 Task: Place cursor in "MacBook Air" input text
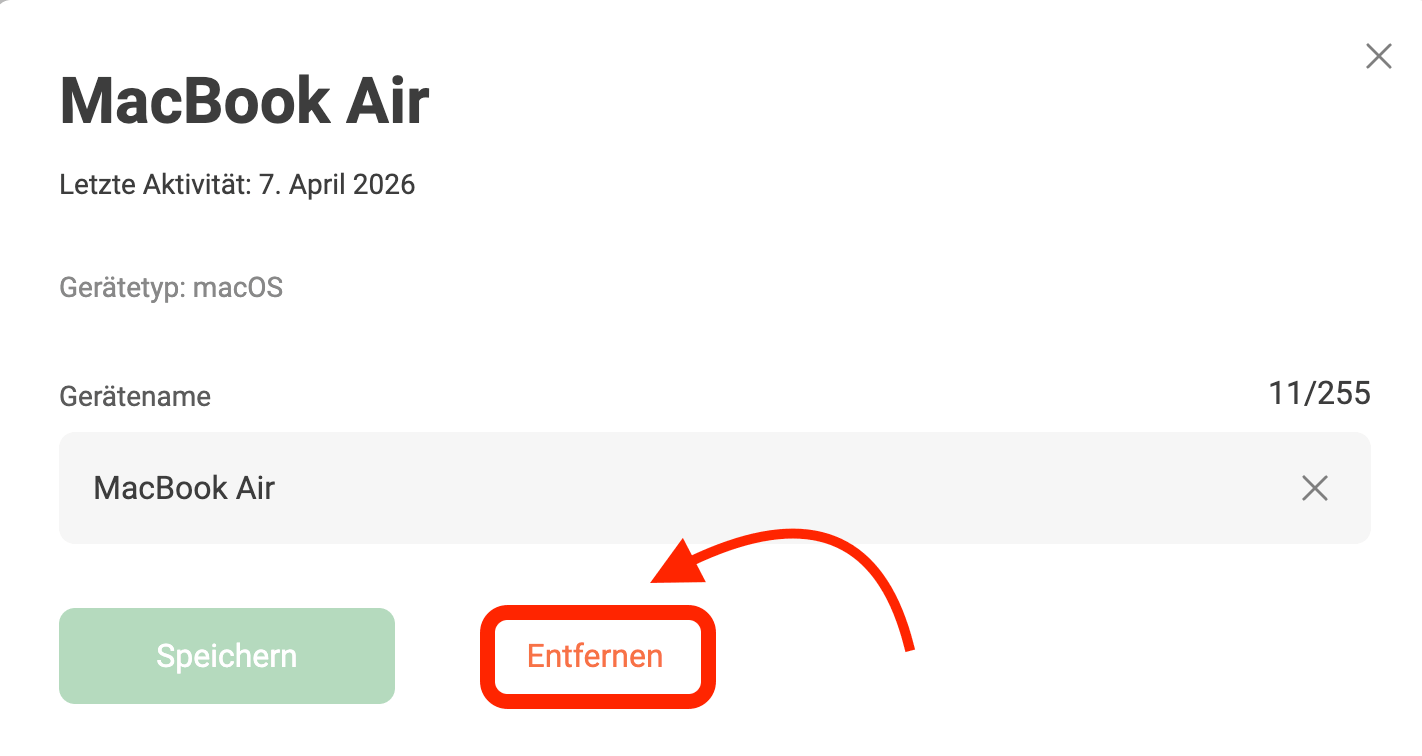click(184, 488)
